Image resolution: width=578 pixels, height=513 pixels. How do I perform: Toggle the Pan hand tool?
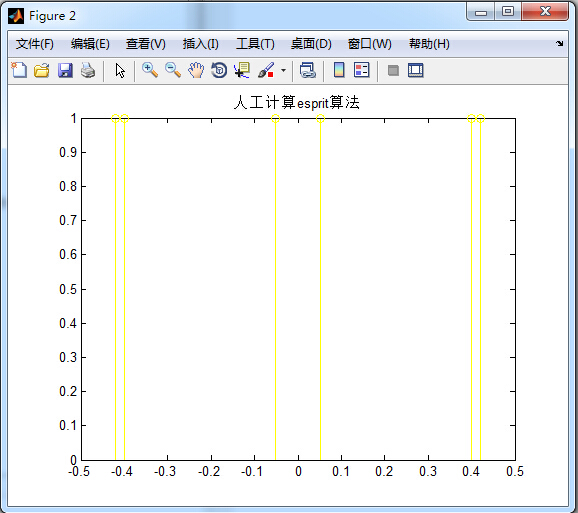pos(196,70)
